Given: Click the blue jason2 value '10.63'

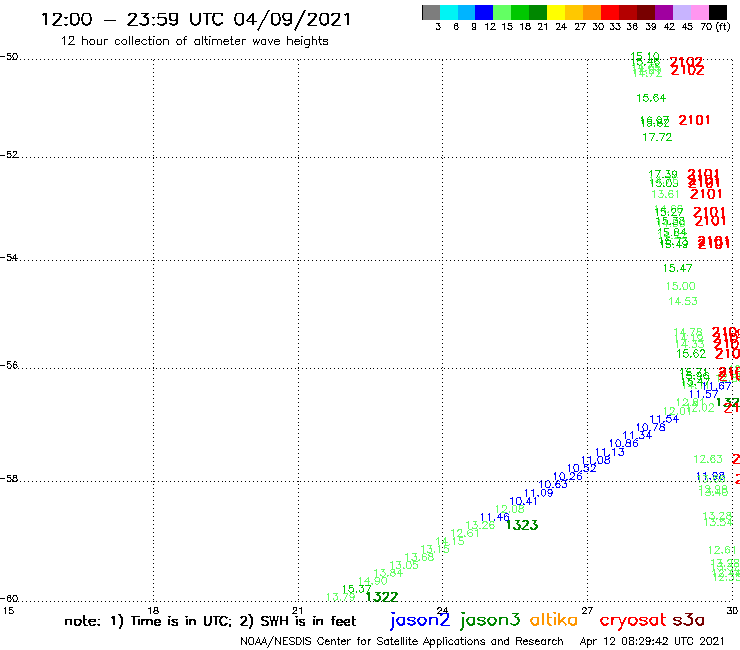Looking at the screenshot, I should pos(553,484).
